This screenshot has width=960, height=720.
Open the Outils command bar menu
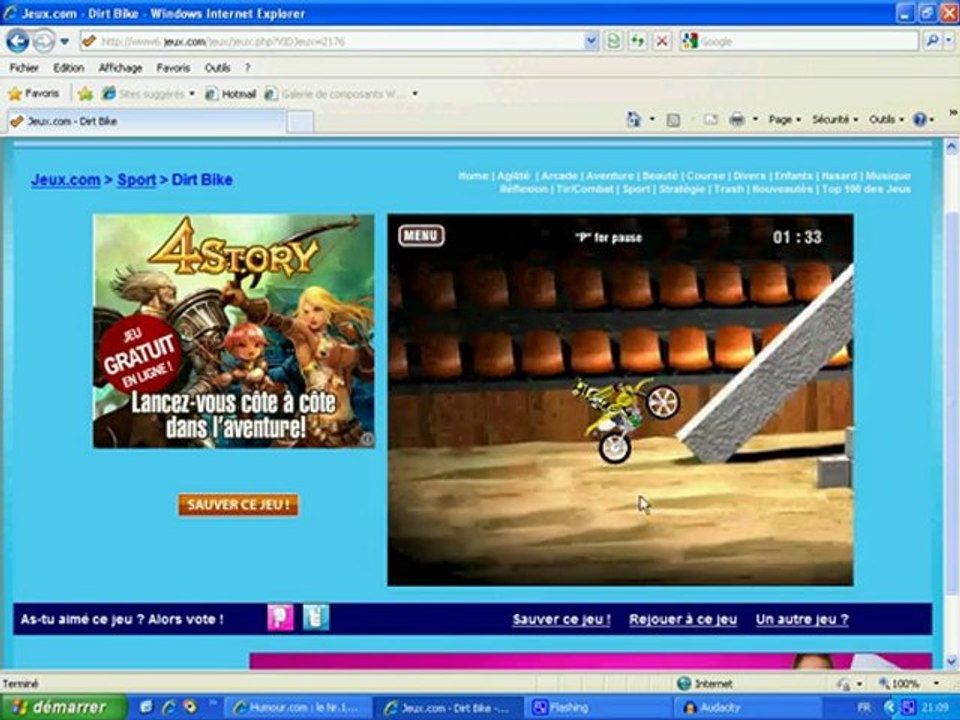885,119
